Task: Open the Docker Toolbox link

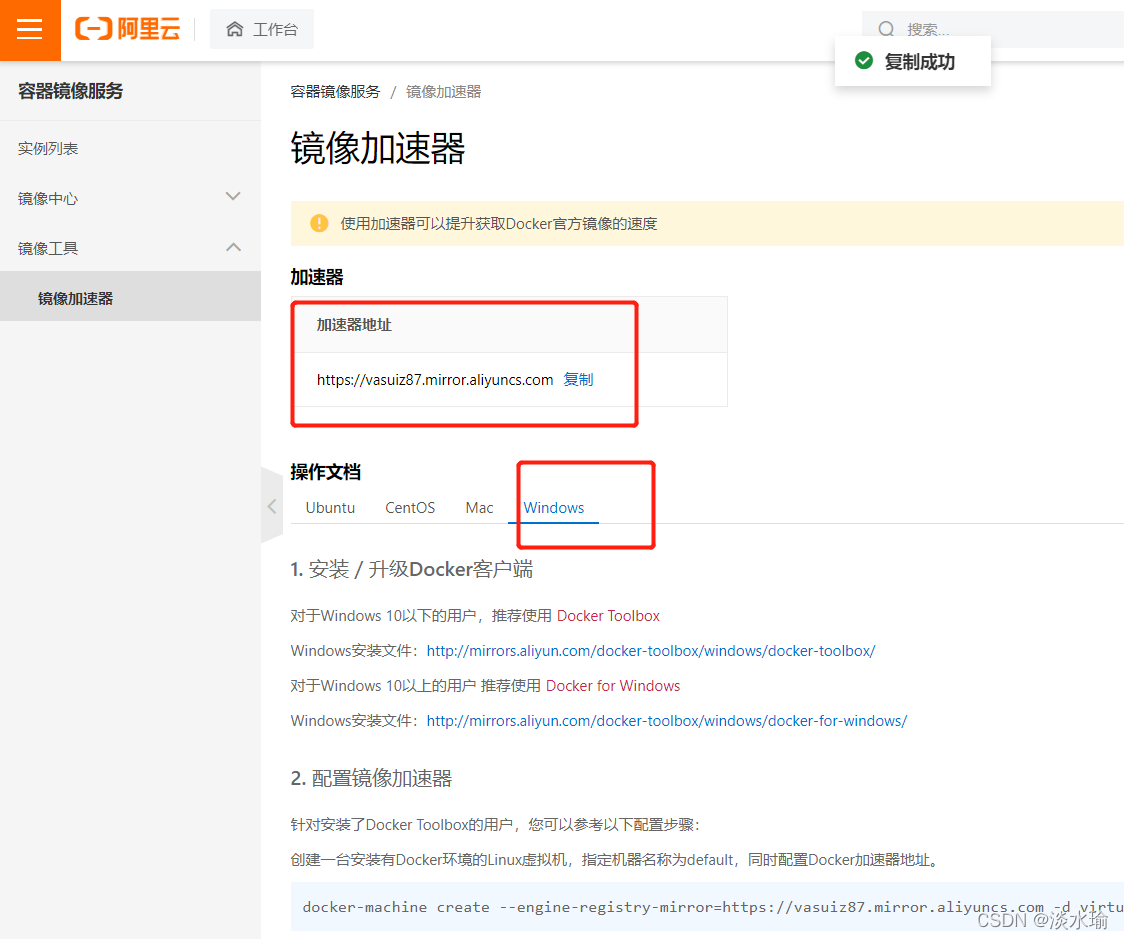Action: coord(608,615)
